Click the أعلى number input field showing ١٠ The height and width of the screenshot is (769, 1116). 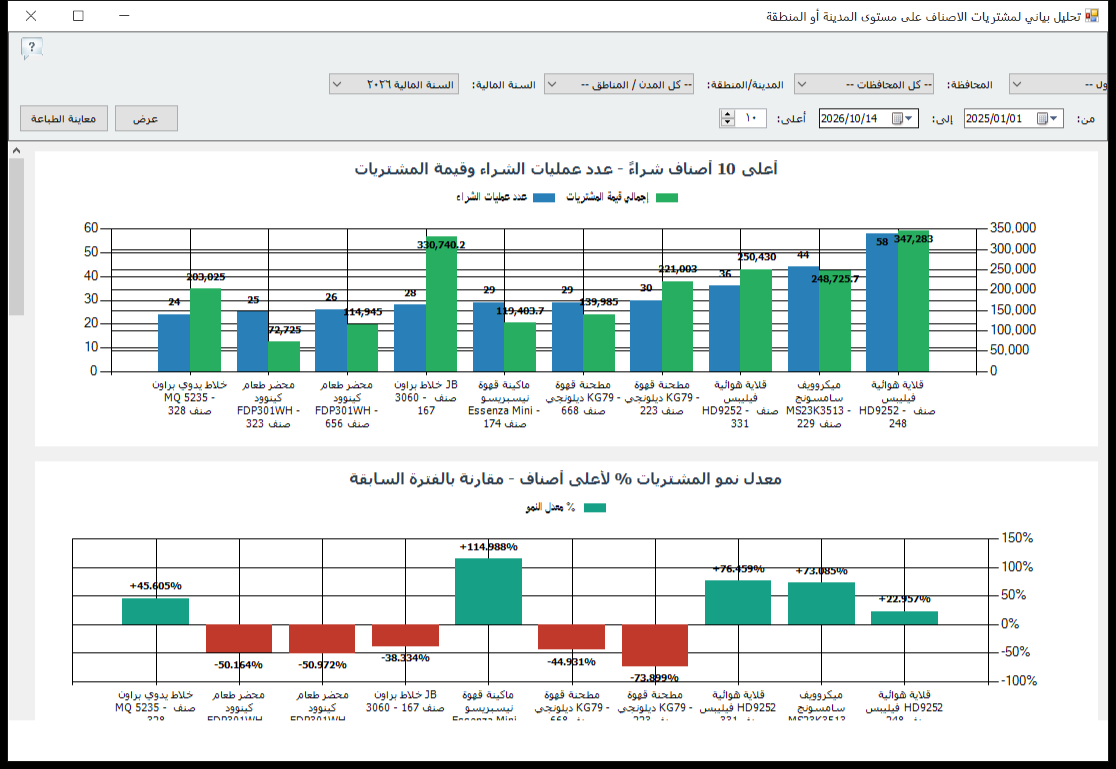coord(750,118)
